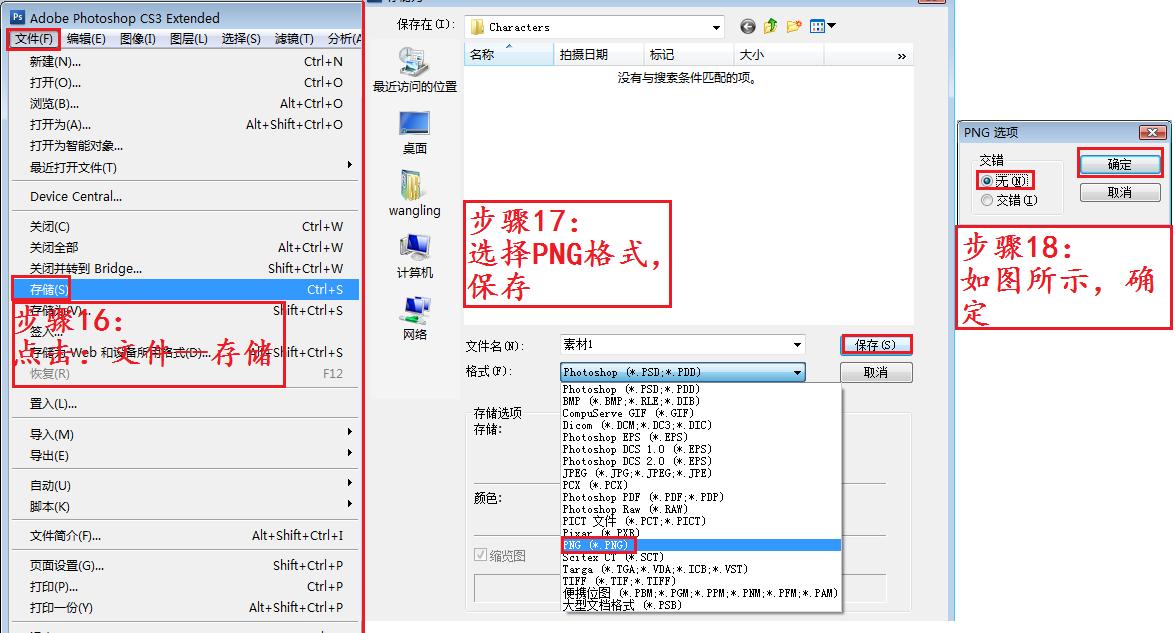
Task: Select the Desktop (桌面) shortcut icon
Action: (x=414, y=133)
